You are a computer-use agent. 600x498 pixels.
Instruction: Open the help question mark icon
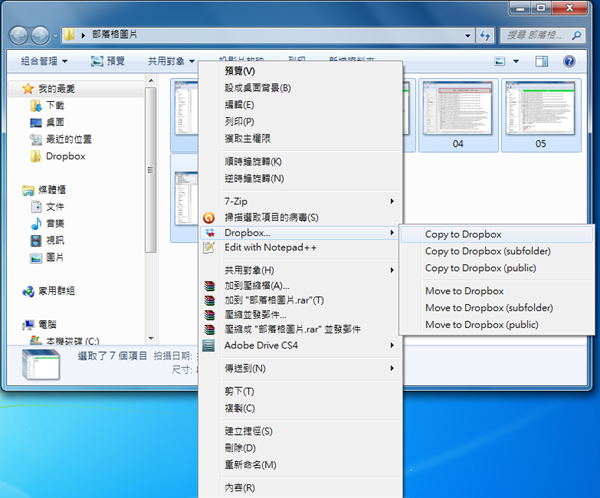click(569, 61)
